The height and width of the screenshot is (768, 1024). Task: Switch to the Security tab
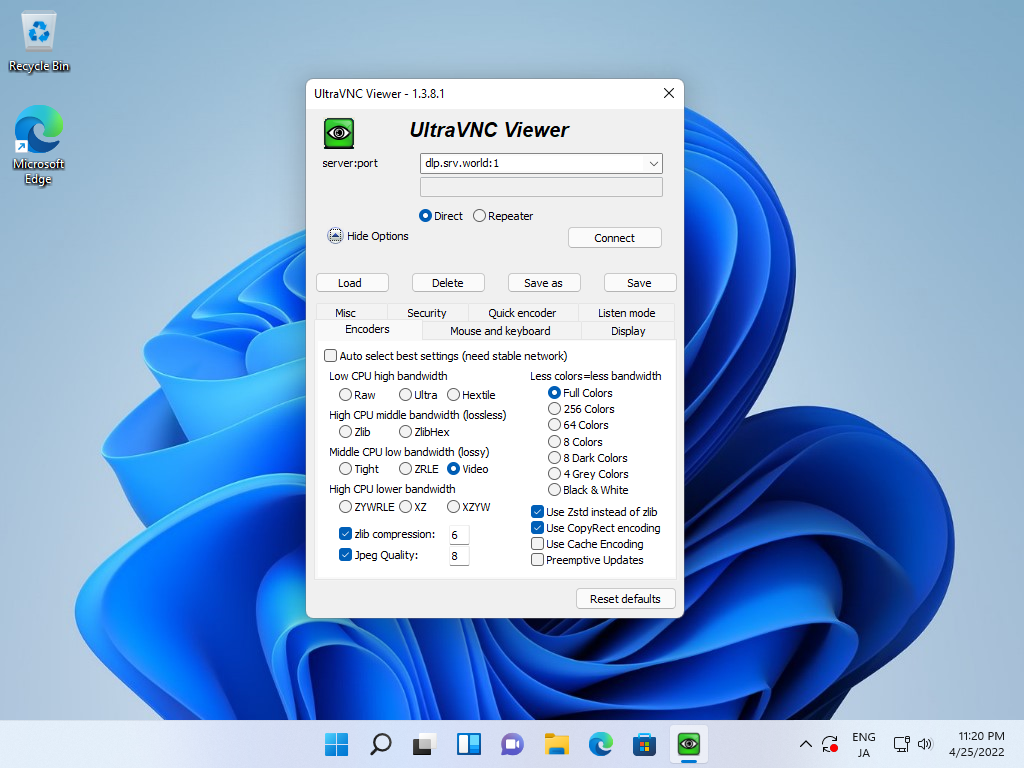427,312
